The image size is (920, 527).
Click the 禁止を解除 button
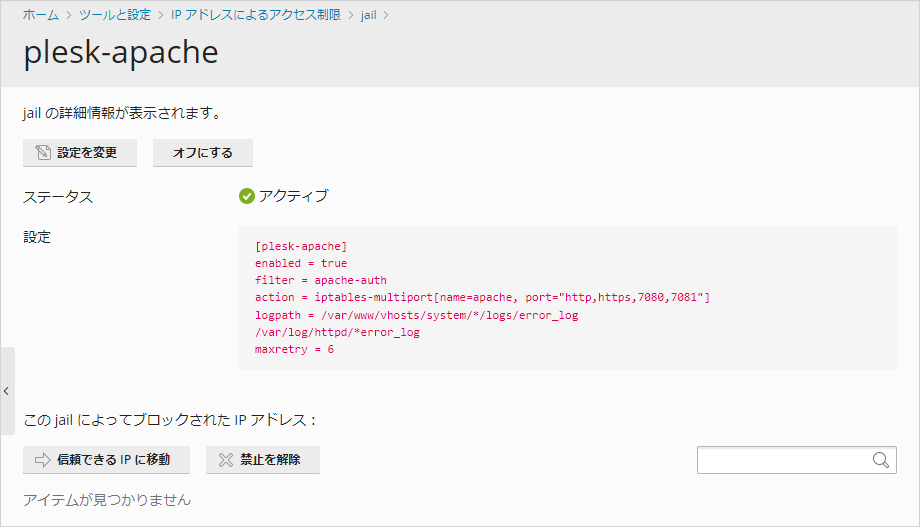tap(263, 460)
